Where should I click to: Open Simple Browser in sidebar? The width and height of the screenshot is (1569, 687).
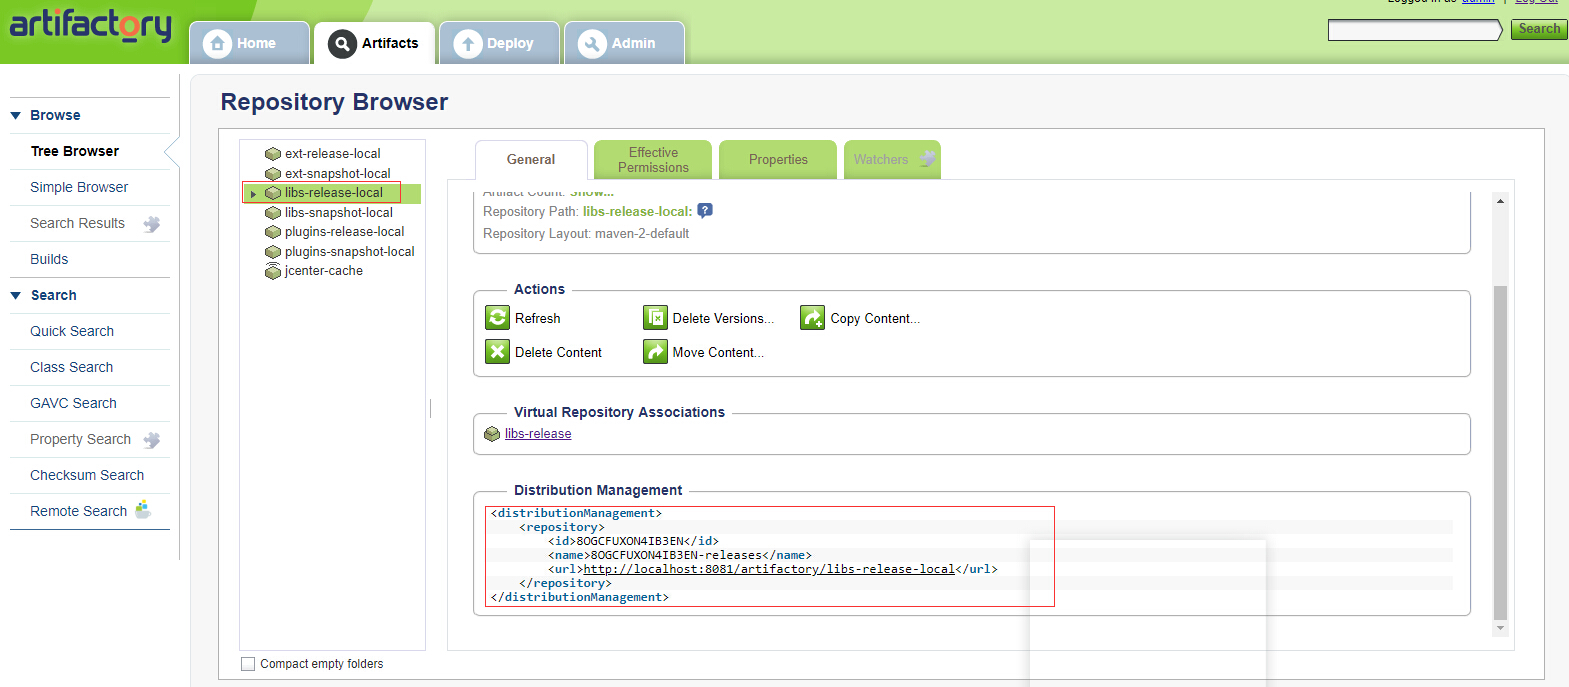79,187
